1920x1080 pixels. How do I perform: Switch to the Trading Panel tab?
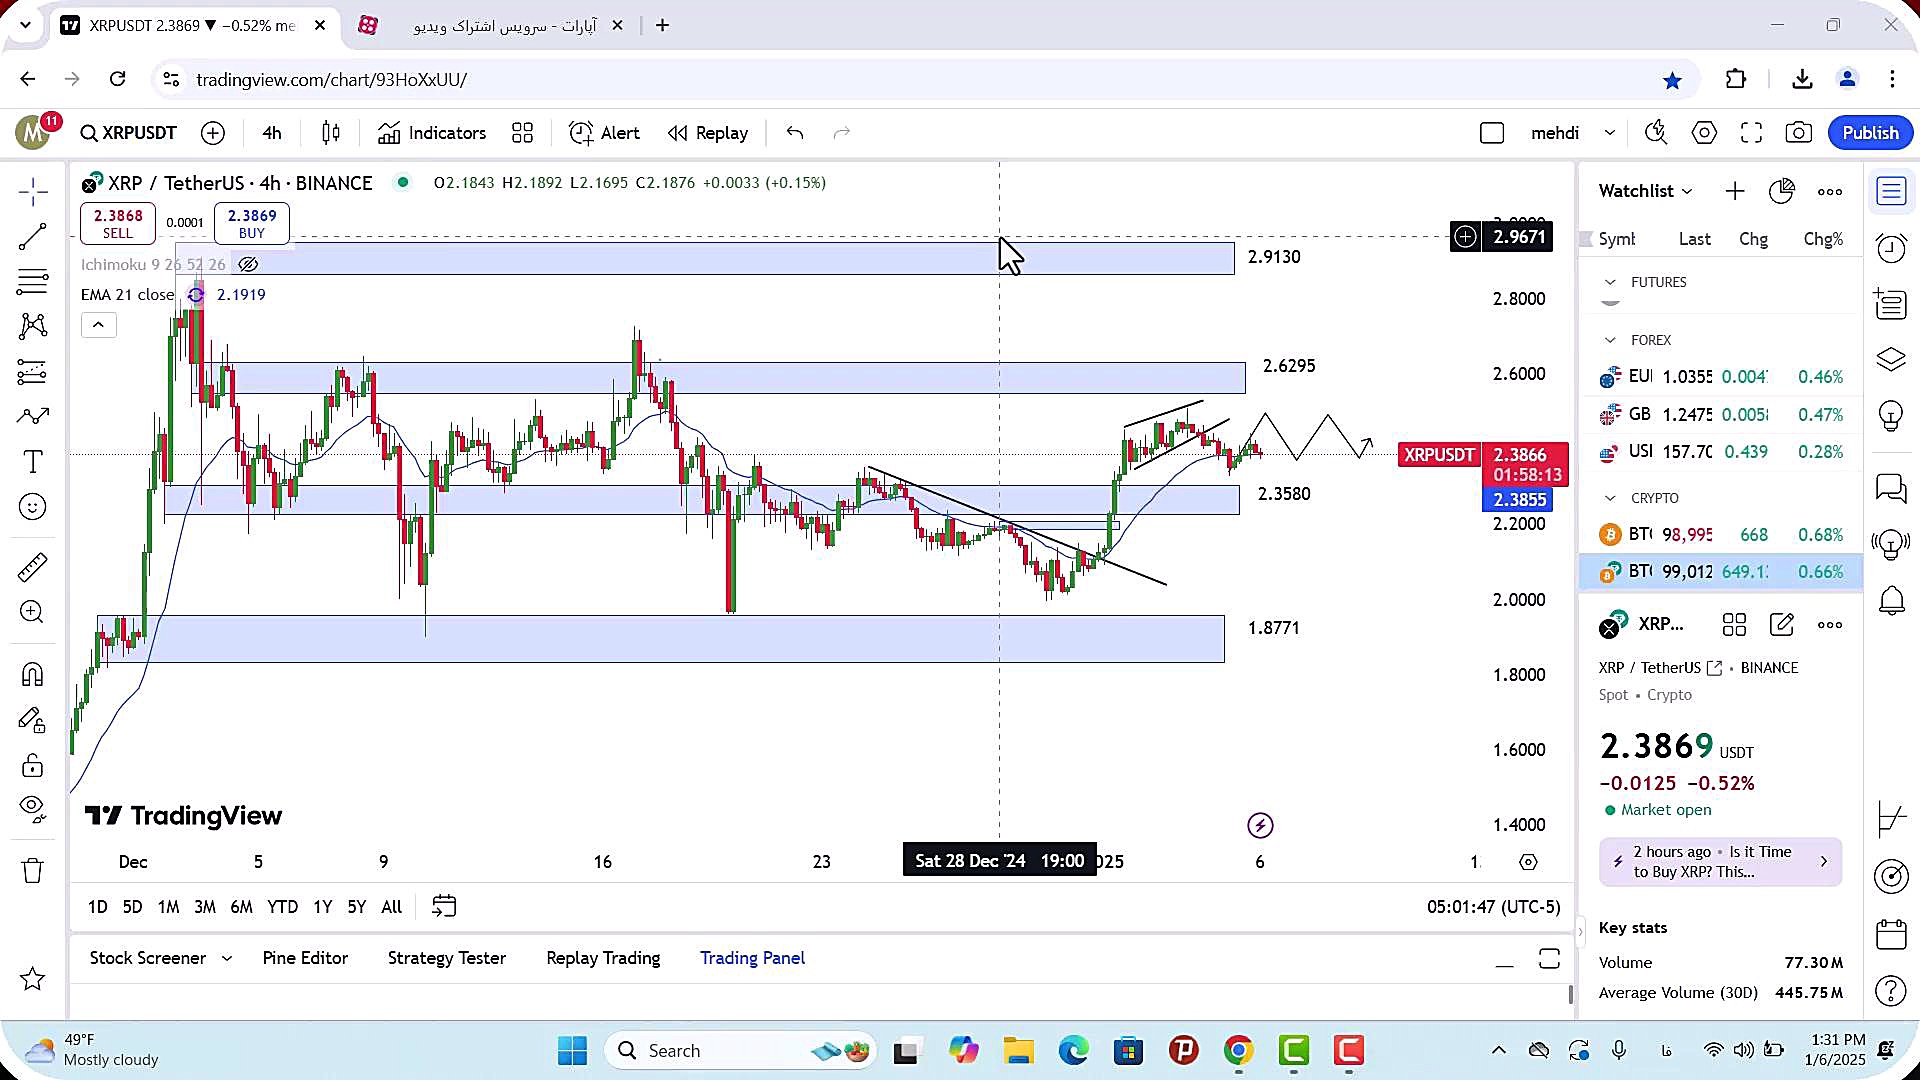[x=752, y=958]
